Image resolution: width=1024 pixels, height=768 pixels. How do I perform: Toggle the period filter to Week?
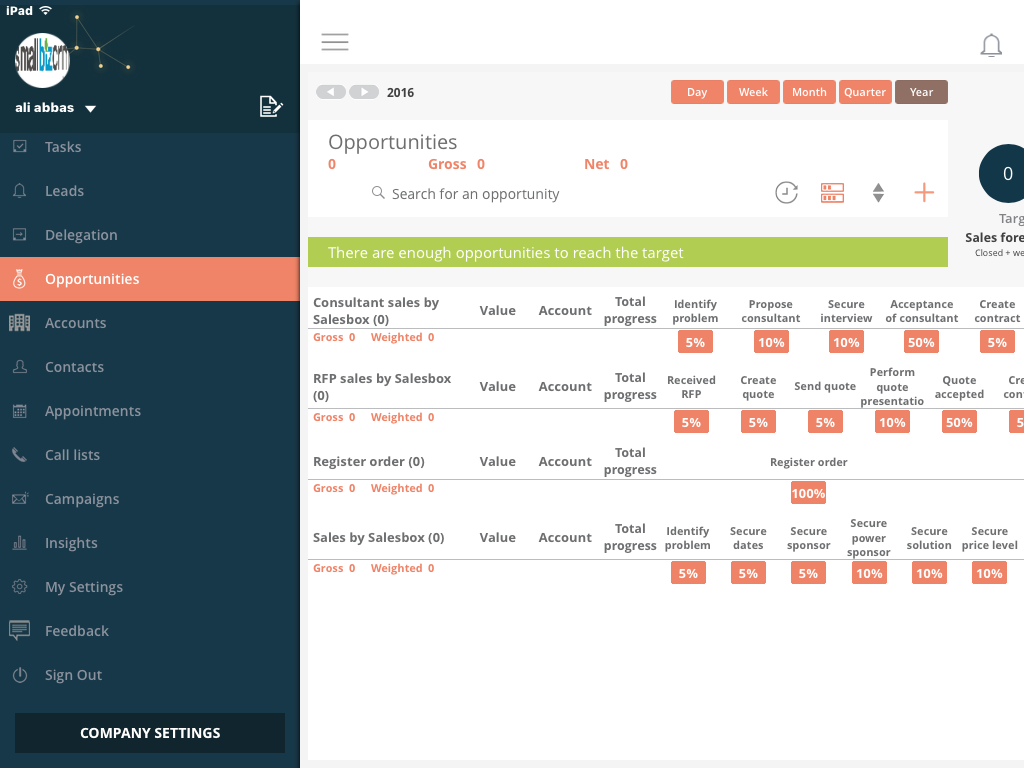(753, 92)
